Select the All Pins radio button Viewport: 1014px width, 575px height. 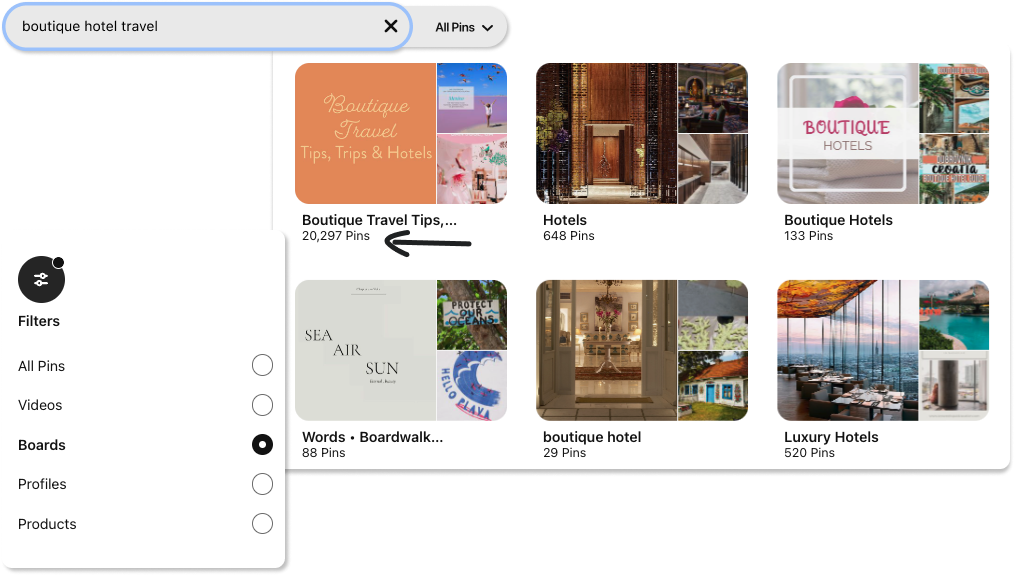pyautogui.click(x=262, y=365)
